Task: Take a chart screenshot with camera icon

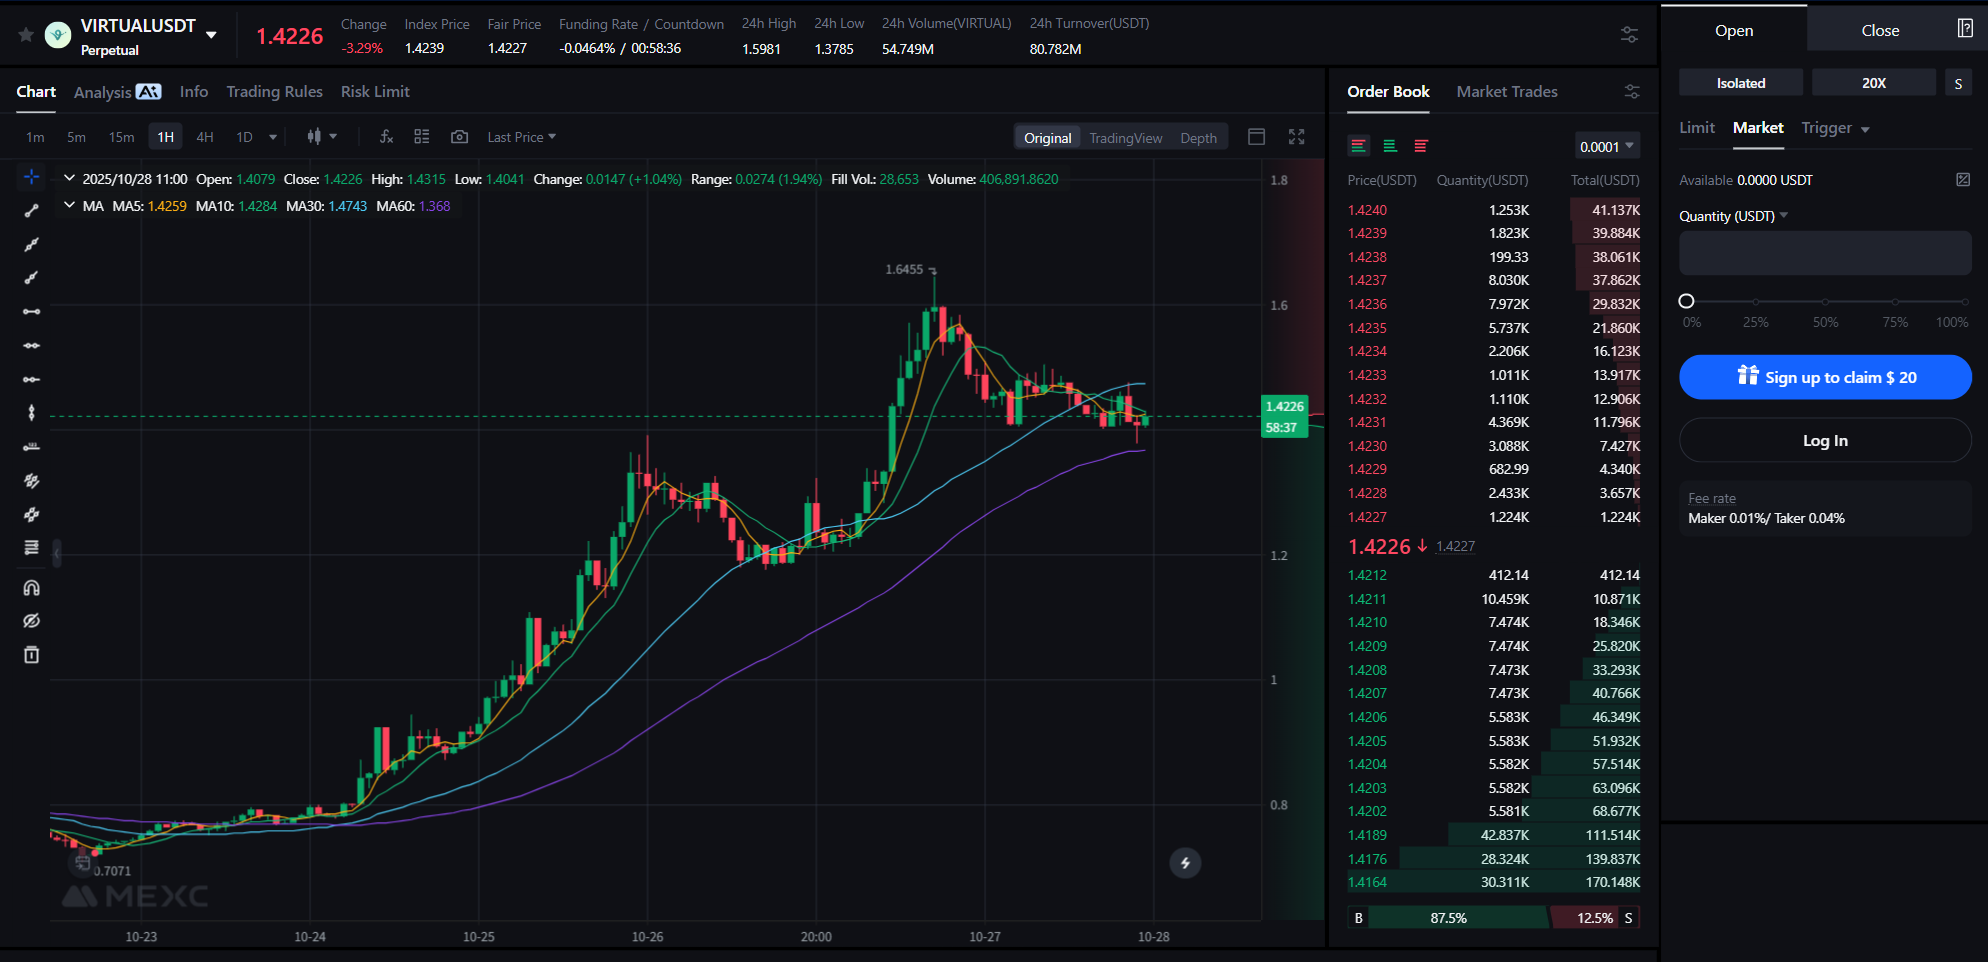Action: coord(459,137)
